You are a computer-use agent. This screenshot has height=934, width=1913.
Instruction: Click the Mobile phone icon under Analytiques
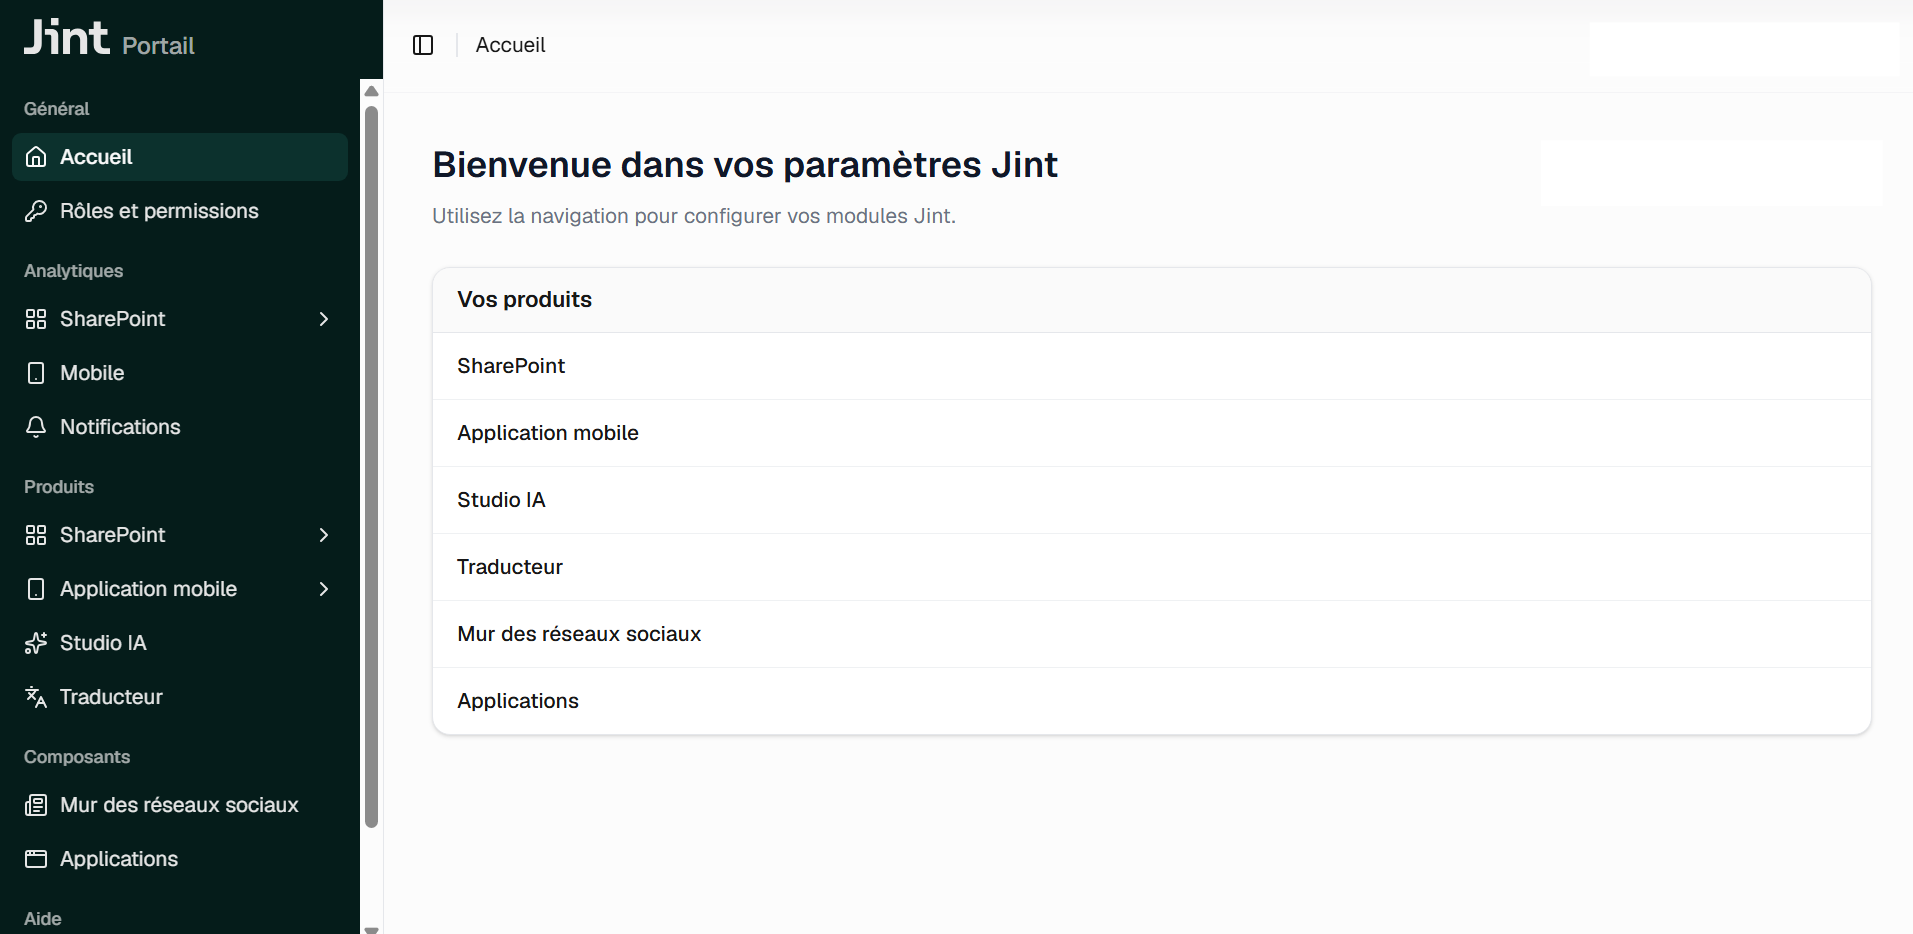coord(36,373)
